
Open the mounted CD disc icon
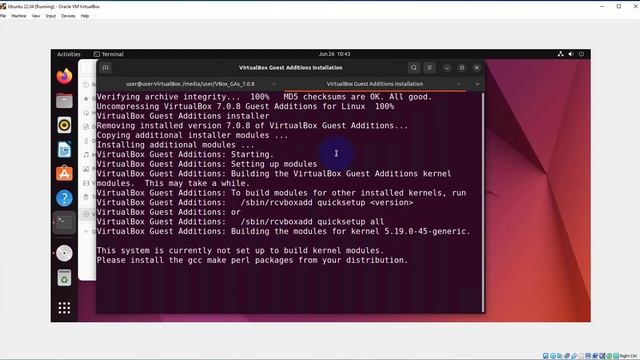click(x=64, y=253)
